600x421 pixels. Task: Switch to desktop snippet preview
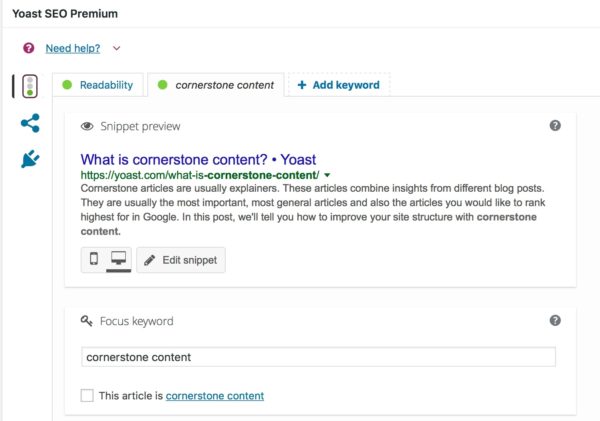(x=119, y=259)
